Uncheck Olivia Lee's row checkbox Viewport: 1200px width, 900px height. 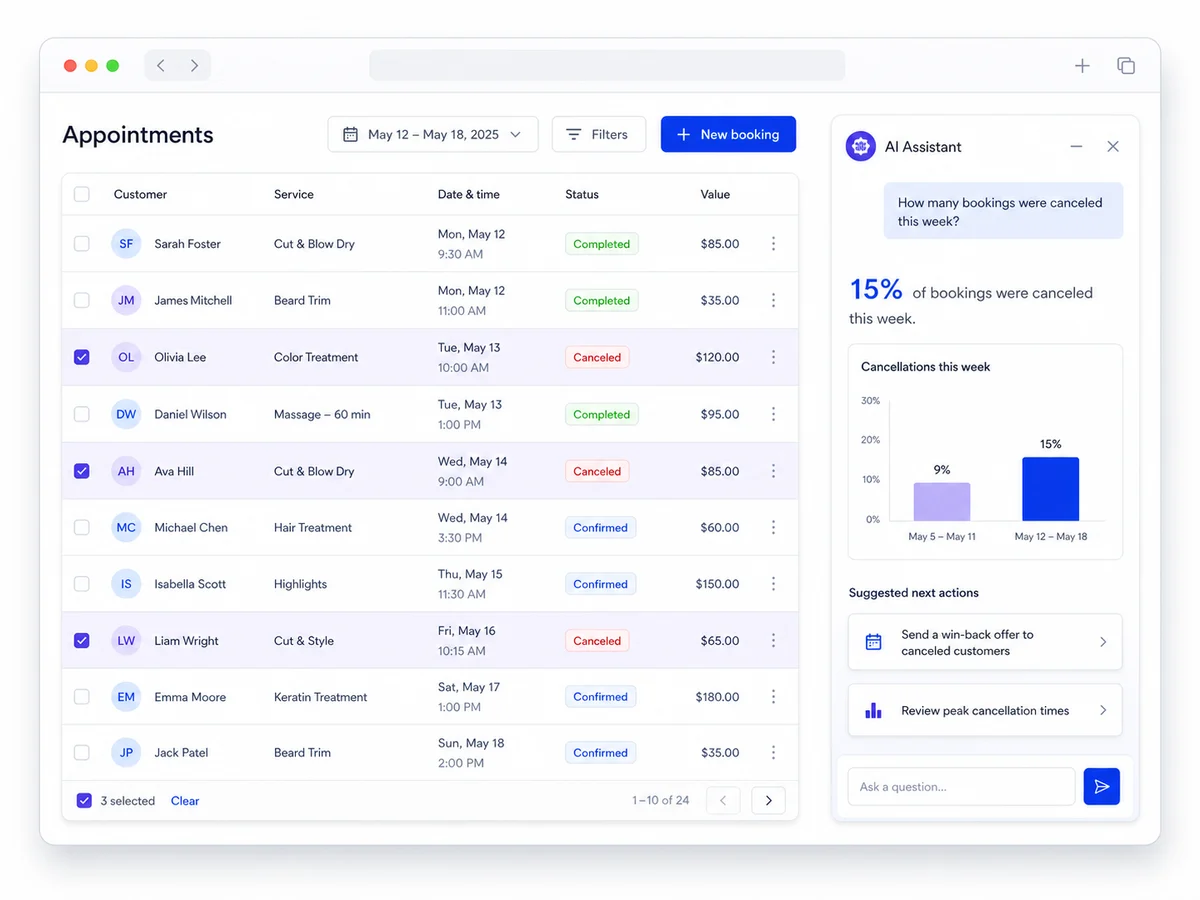click(x=82, y=357)
